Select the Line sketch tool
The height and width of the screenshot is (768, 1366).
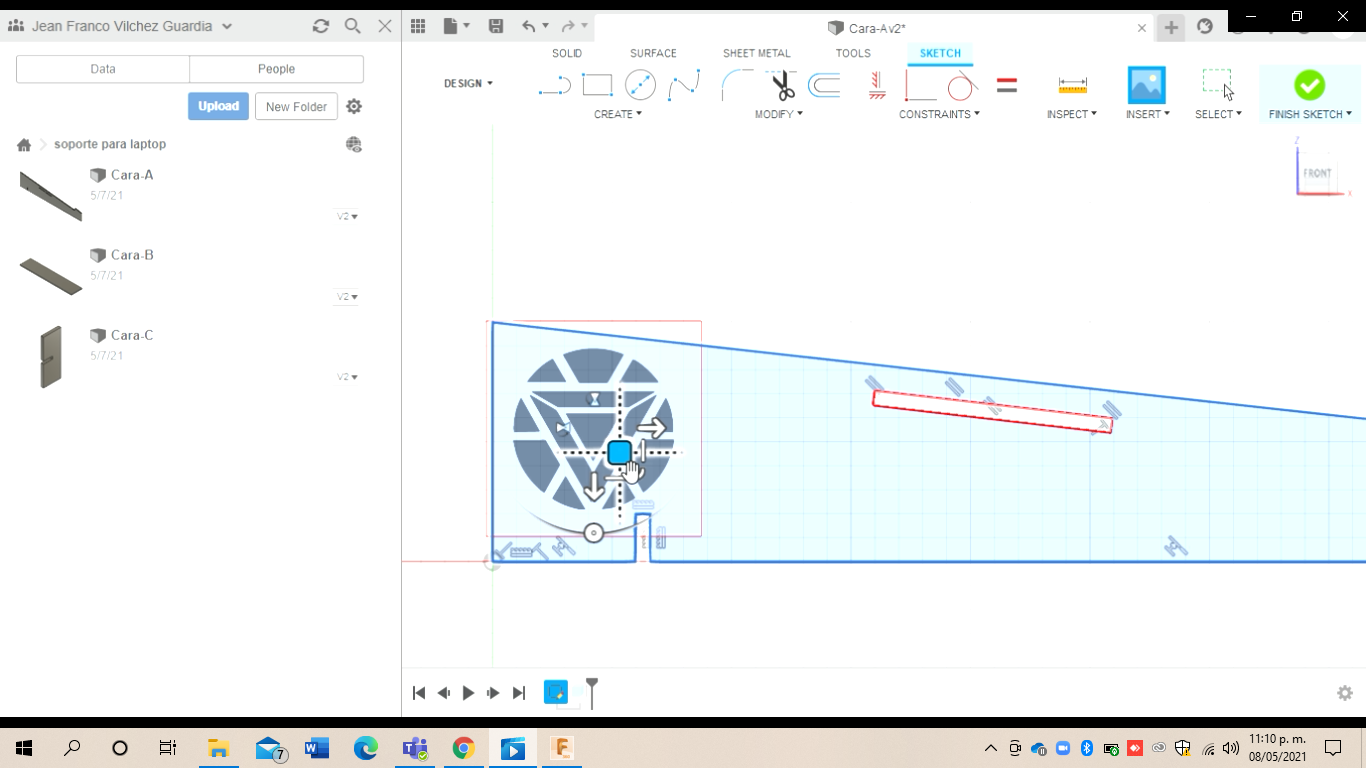(554, 86)
